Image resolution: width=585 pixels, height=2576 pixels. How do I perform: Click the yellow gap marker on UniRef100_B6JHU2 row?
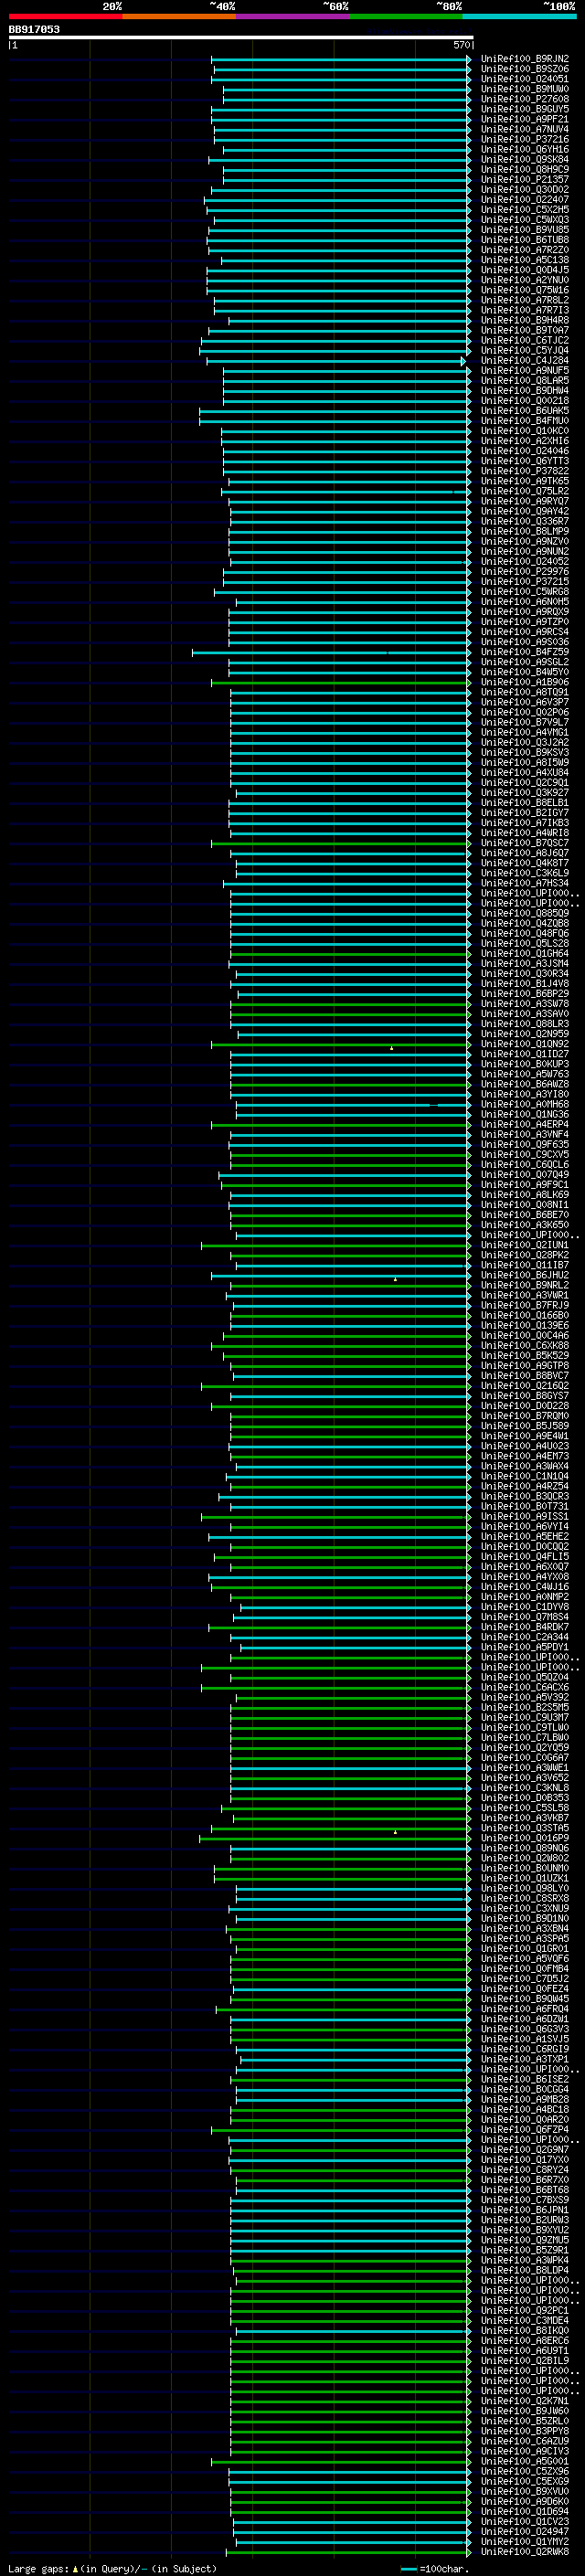[396, 1279]
